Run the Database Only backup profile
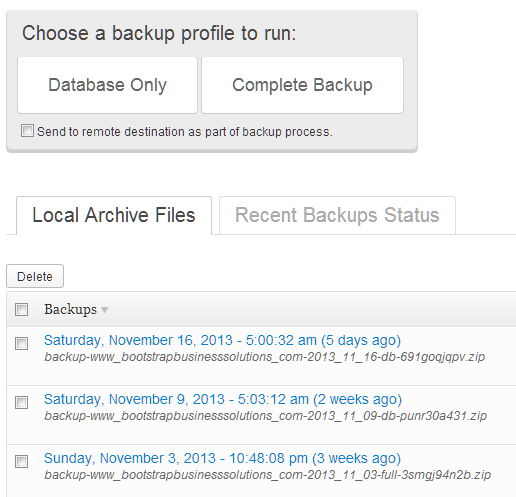This screenshot has width=516, height=497. point(107,85)
